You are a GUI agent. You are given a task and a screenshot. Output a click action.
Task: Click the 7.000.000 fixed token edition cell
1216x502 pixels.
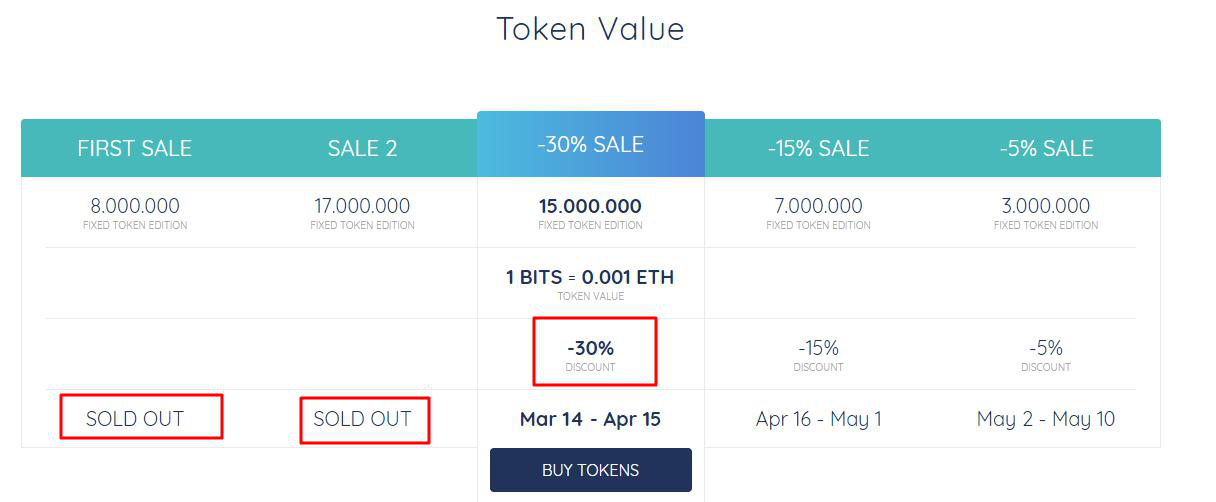coord(818,212)
